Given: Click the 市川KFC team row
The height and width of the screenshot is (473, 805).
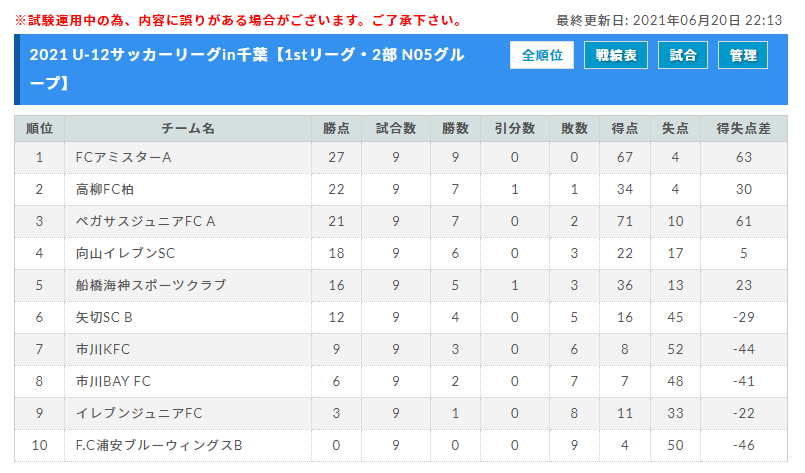Looking at the screenshot, I should (401, 349).
